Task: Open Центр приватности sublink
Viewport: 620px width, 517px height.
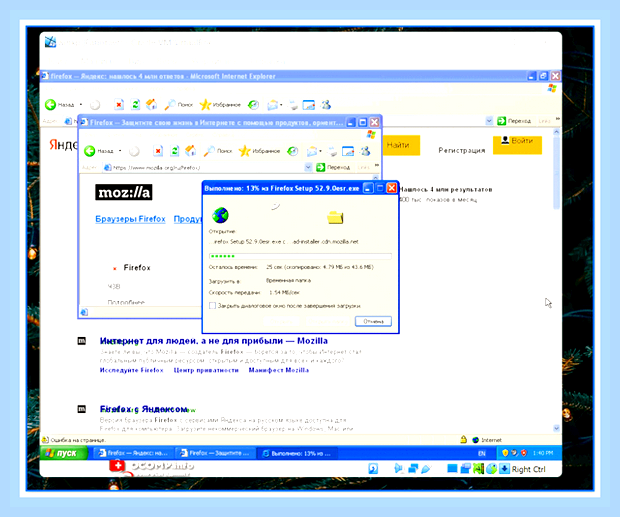Action: tap(206, 370)
